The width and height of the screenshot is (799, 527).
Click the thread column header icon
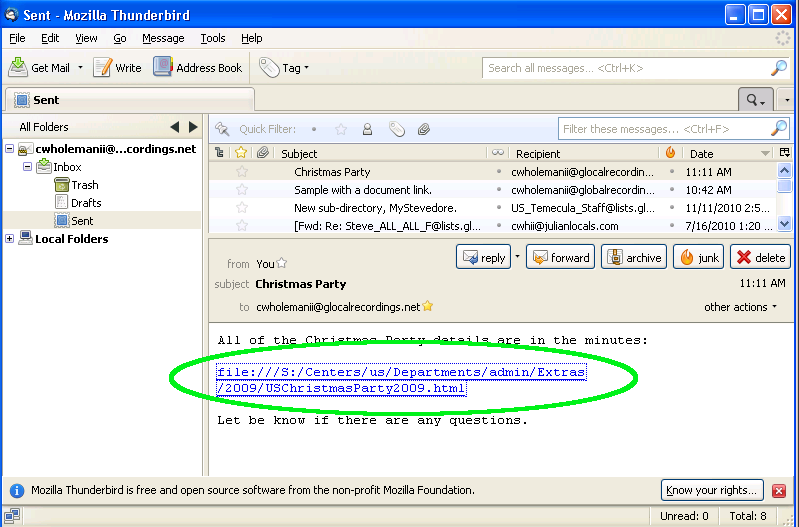click(219, 153)
